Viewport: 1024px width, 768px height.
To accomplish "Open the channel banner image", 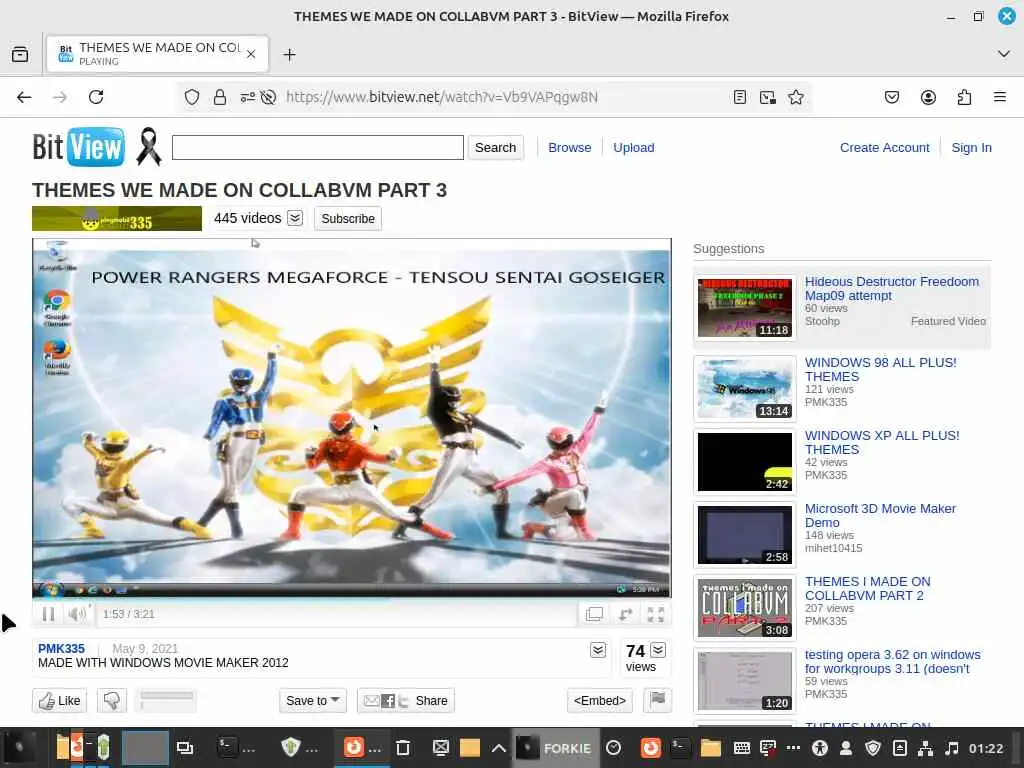I will click(117, 219).
